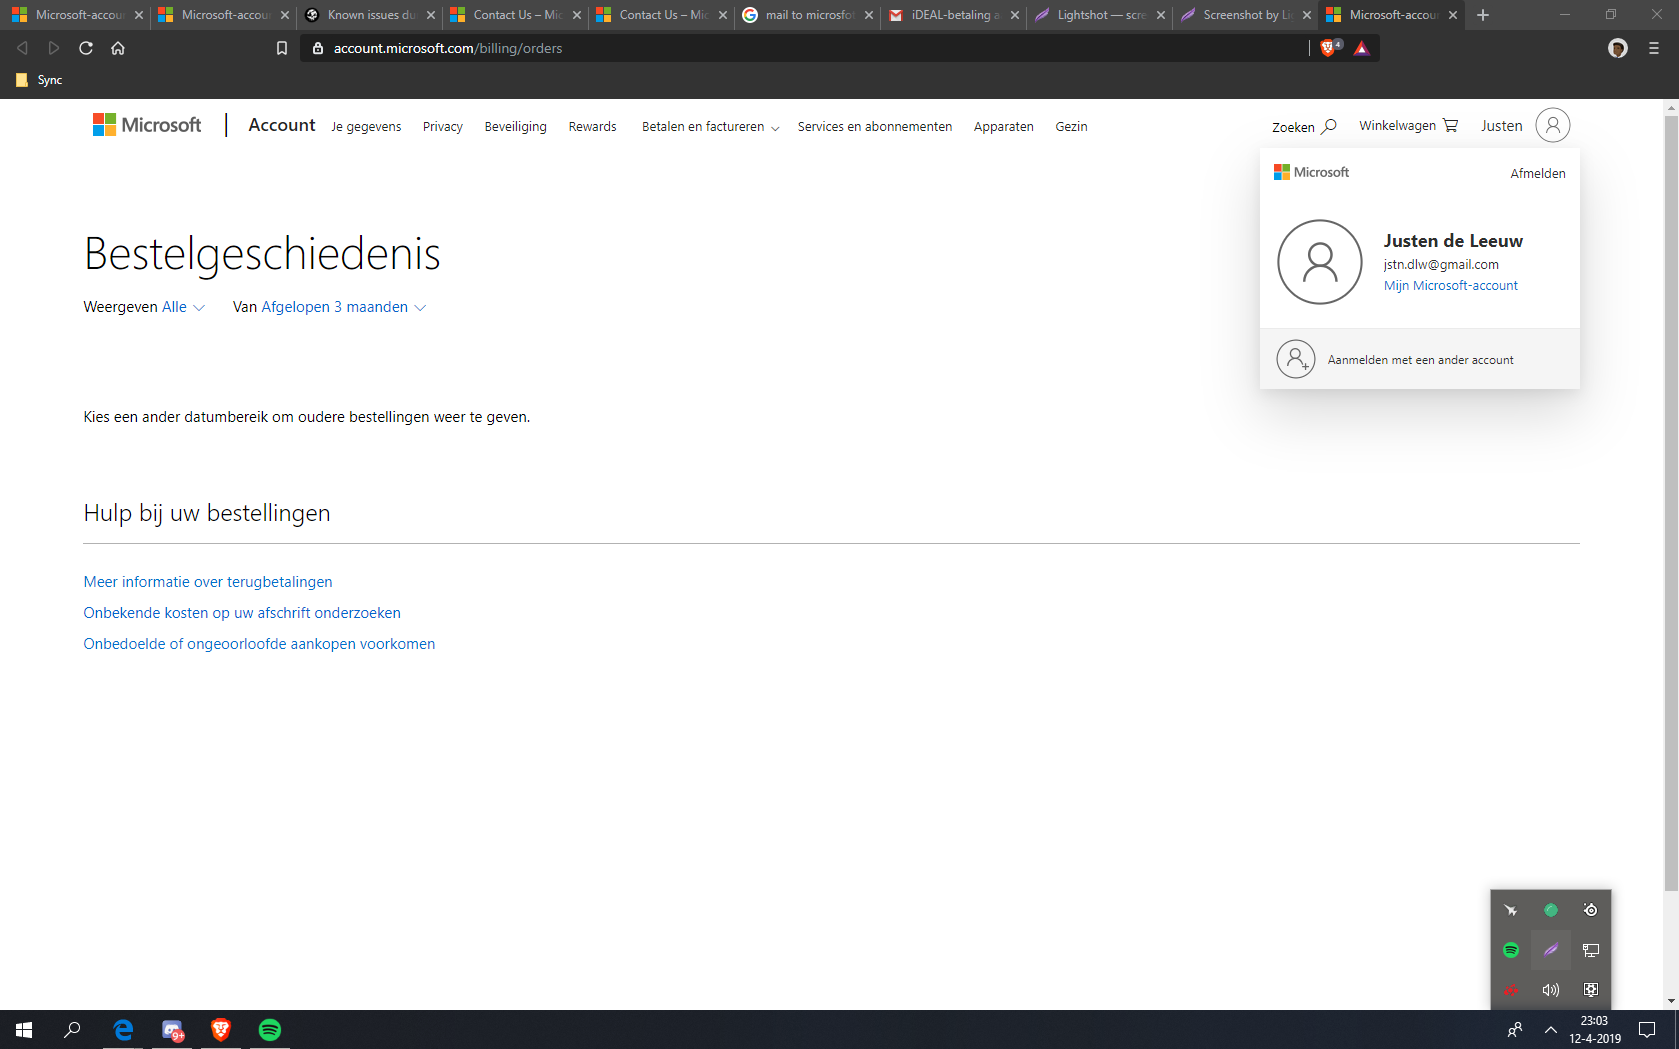Open the SteelSeries Engine tray icon
This screenshot has width=1679, height=1049.
tap(1590, 910)
